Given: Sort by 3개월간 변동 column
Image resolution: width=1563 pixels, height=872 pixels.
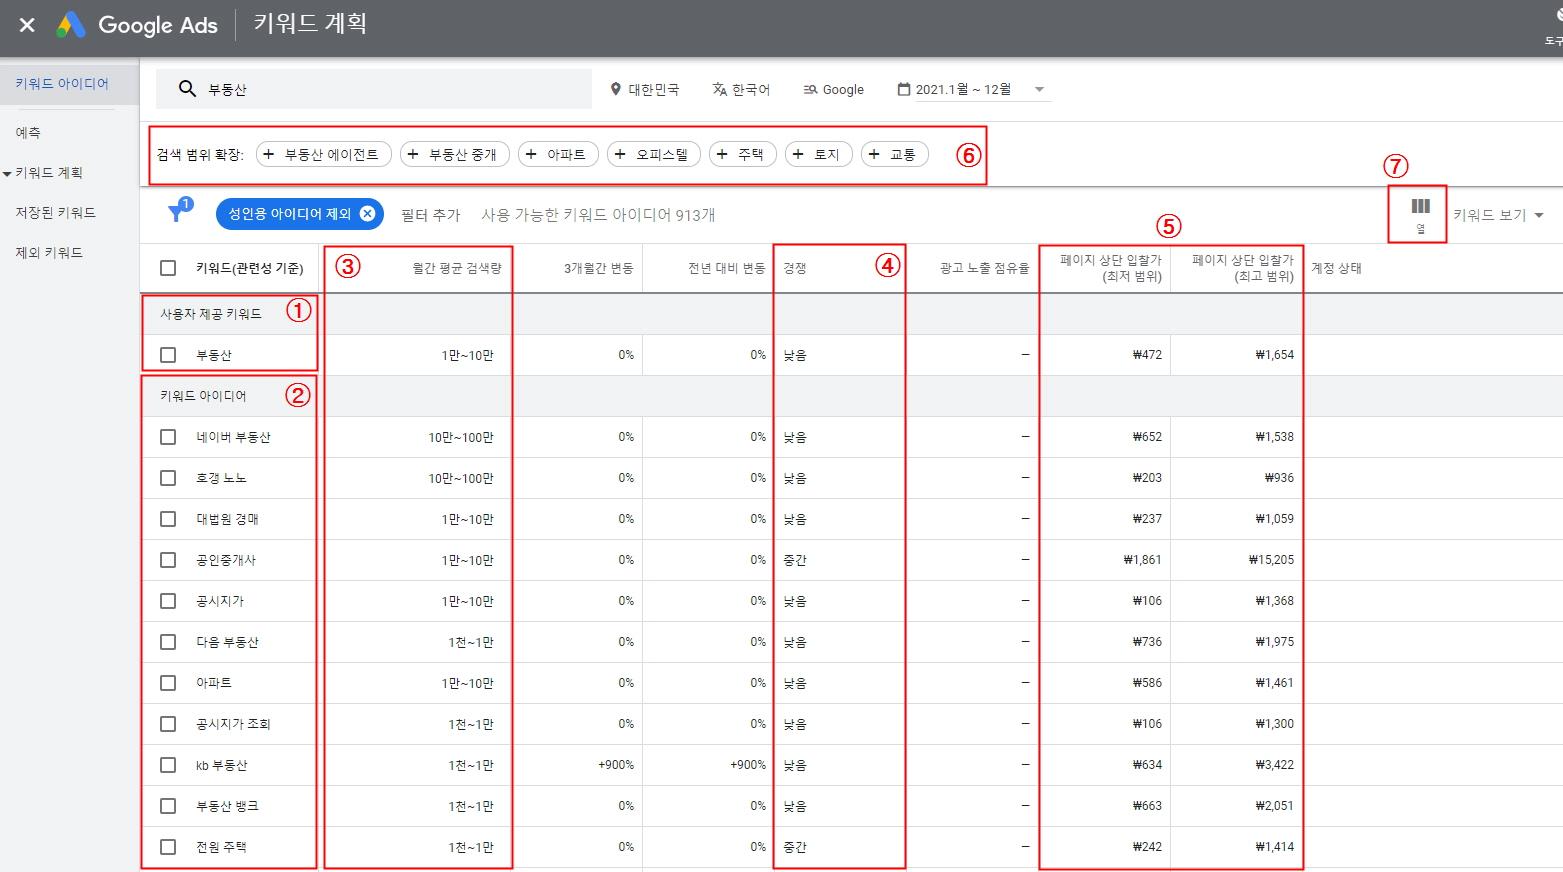Looking at the screenshot, I should tap(598, 268).
